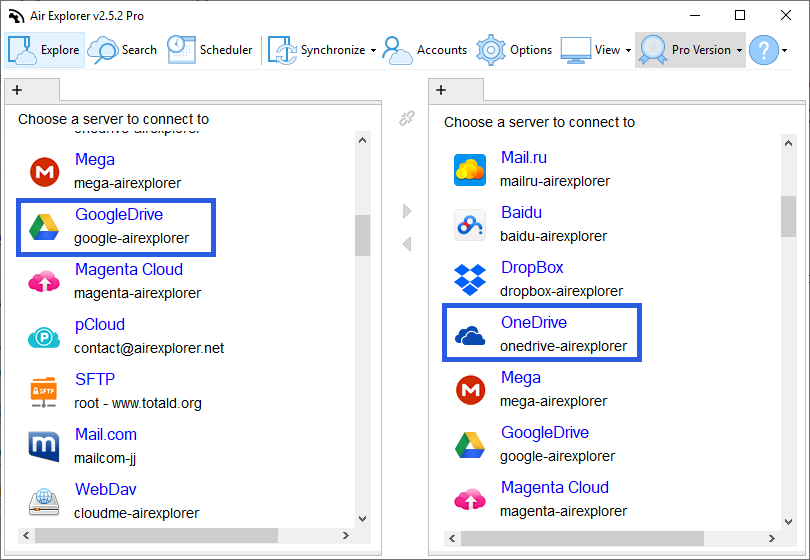The image size is (810, 560).
Task: Click the Pro Version button
Action: 686,50
